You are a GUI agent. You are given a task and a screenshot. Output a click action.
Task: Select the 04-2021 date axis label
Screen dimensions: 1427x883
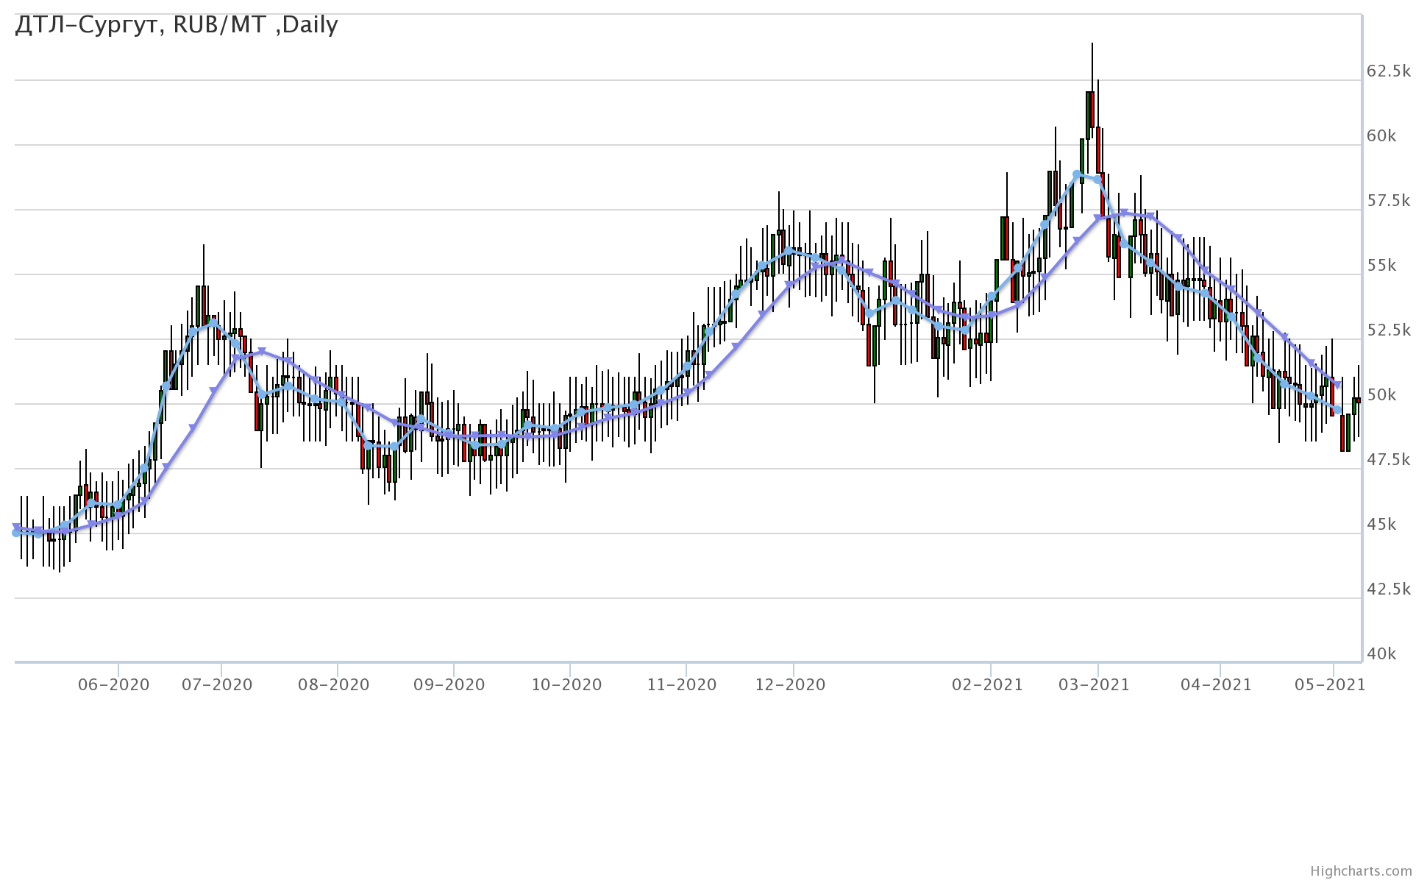1216,685
